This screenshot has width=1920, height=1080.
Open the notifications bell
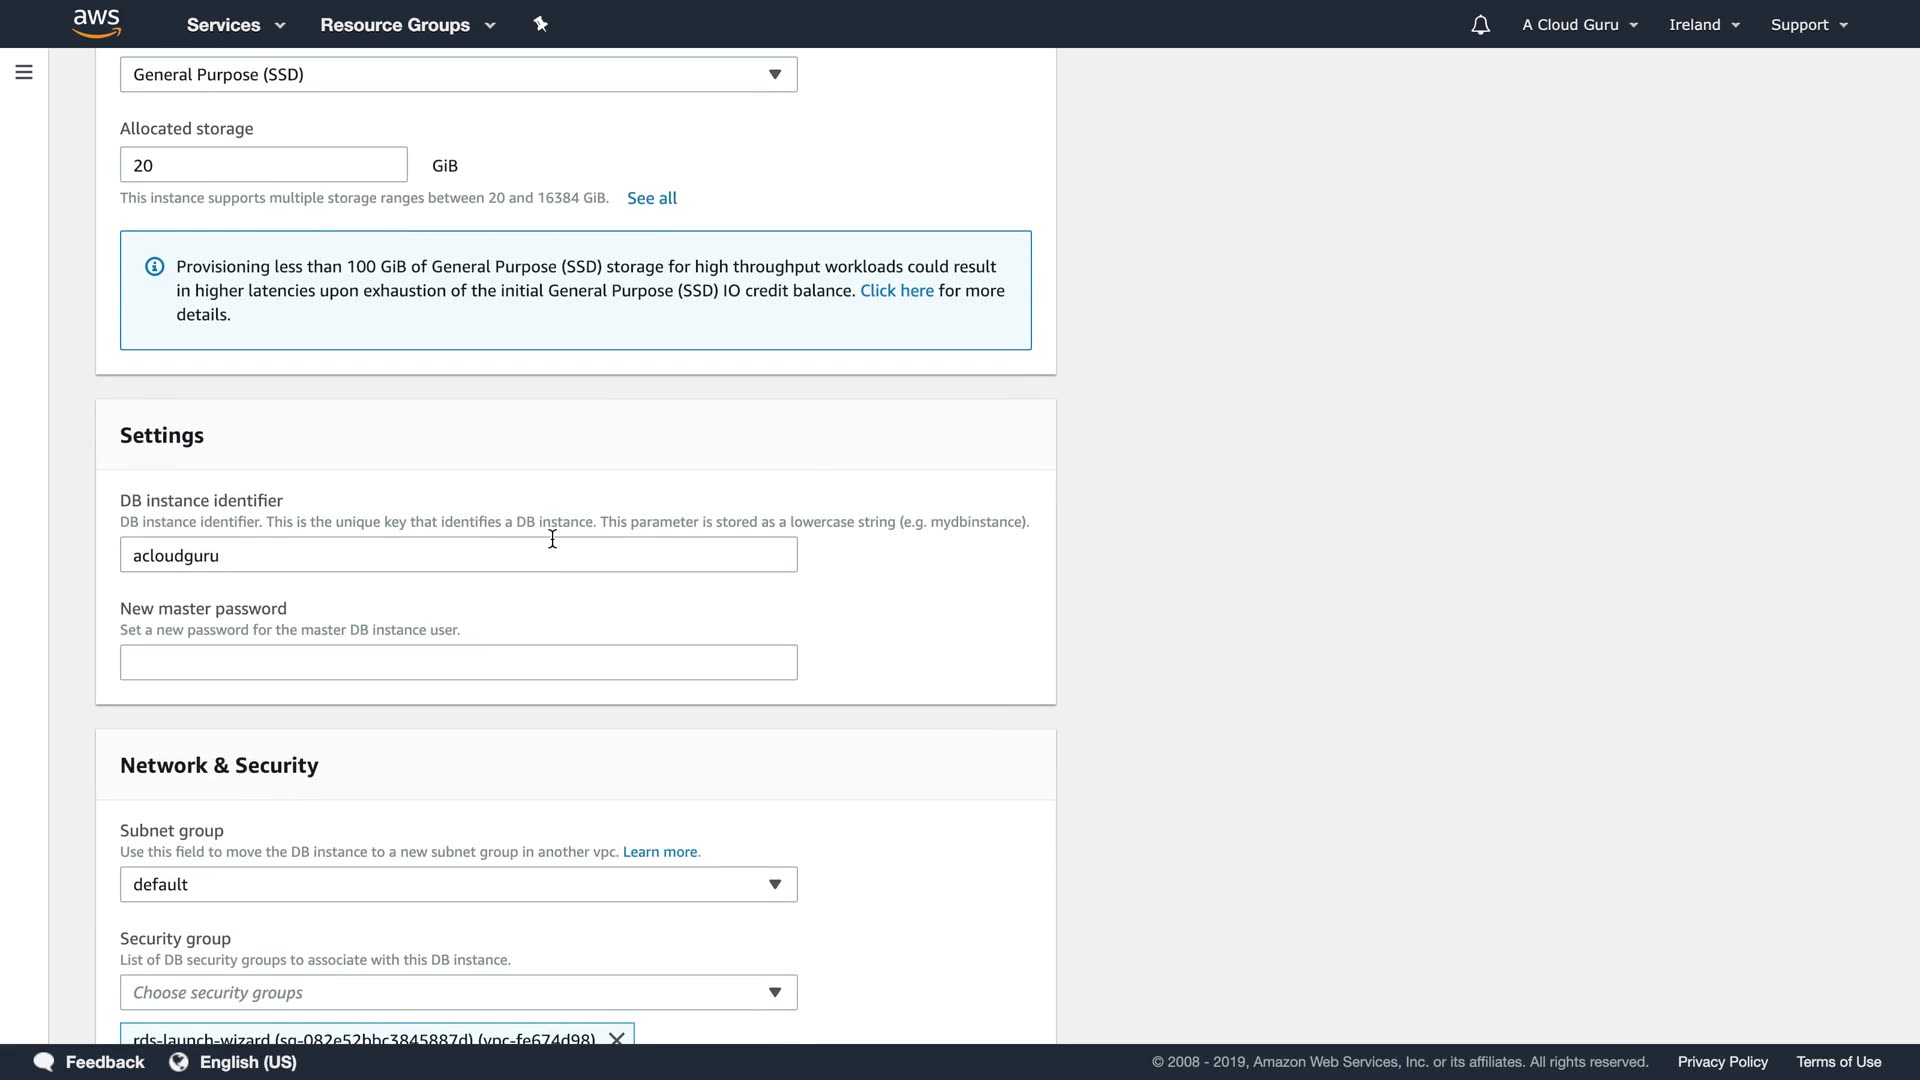pos(1480,25)
